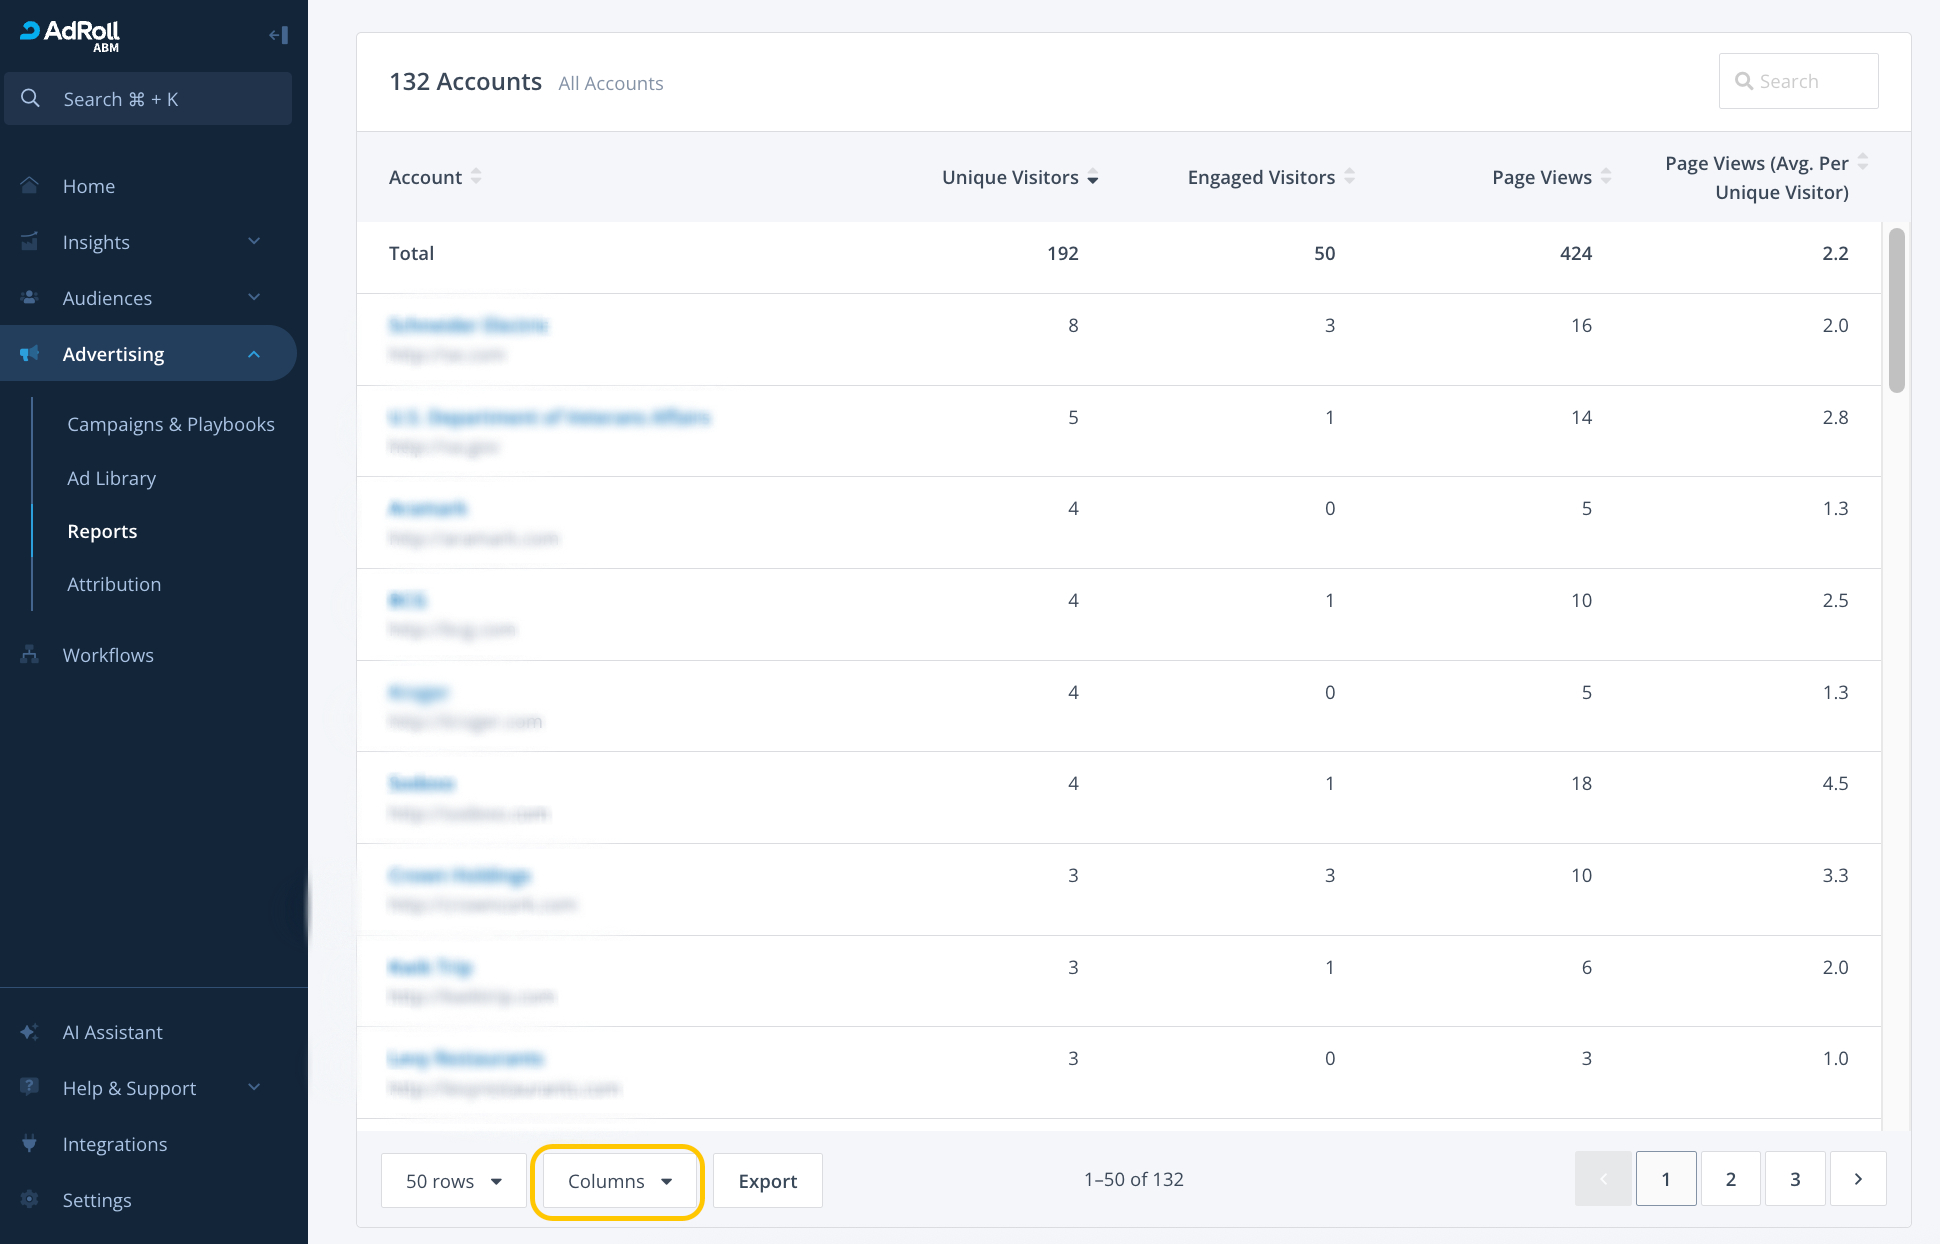Click the Workflows diagram icon
1940x1244 pixels.
click(30, 655)
